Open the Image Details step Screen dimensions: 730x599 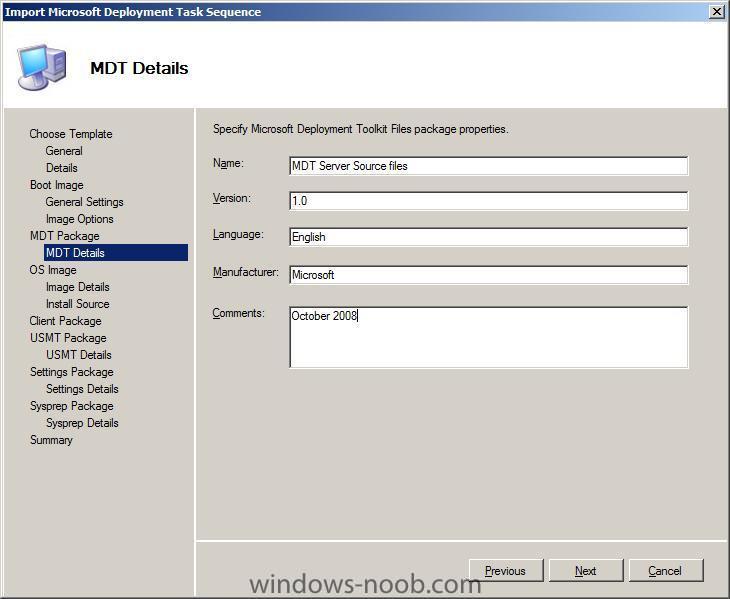[x=78, y=287]
